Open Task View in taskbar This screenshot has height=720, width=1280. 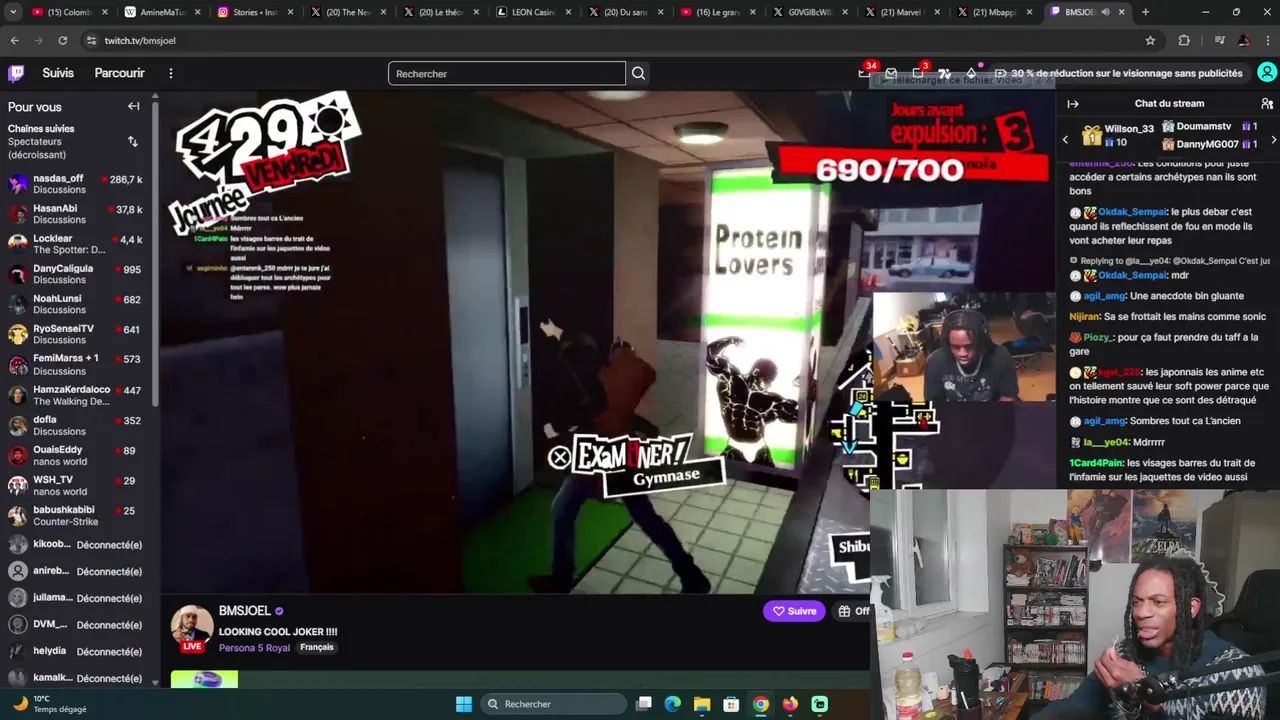[x=644, y=704]
